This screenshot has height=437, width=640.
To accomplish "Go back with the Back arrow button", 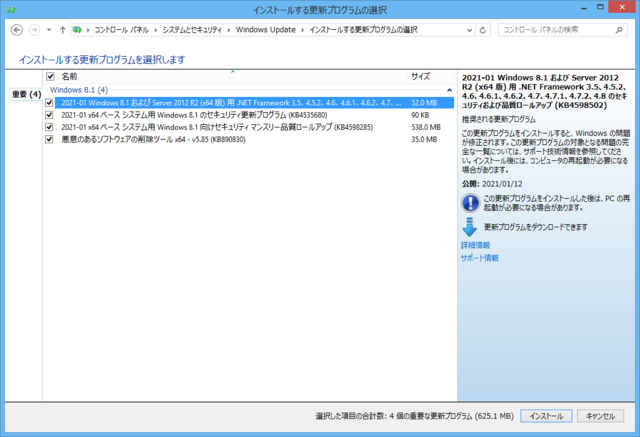I will click(x=17, y=30).
